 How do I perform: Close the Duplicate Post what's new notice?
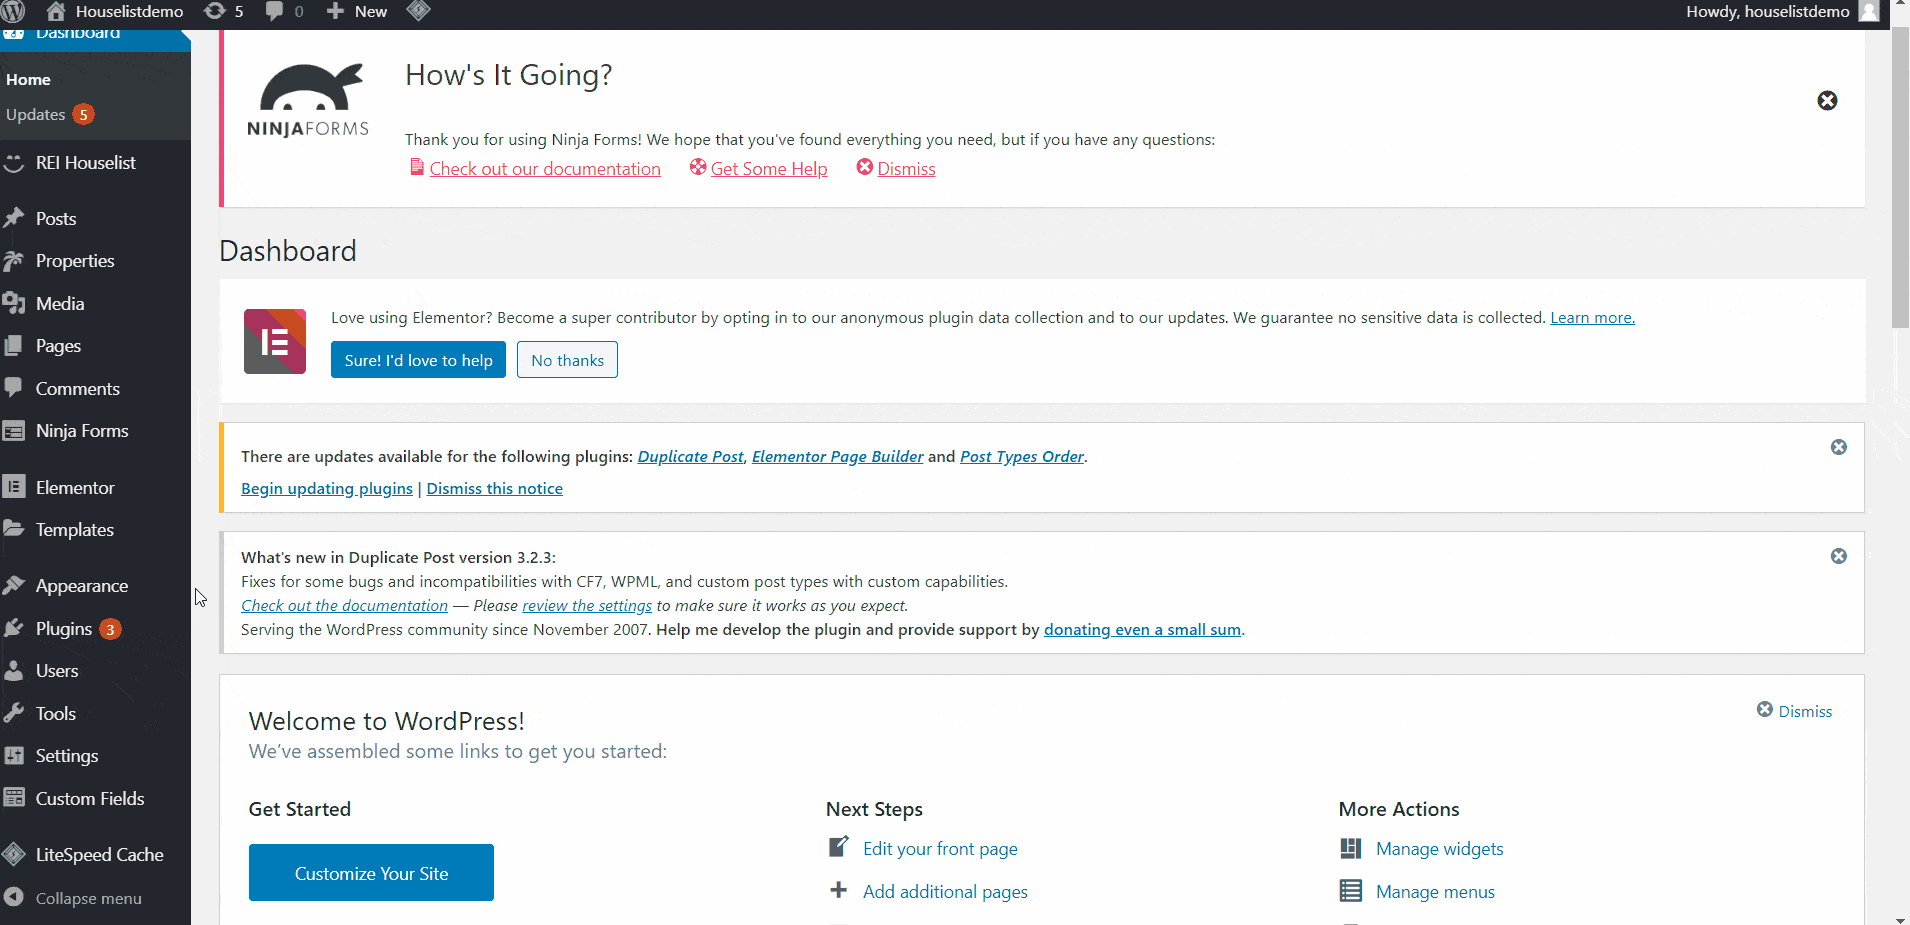[x=1839, y=556]
